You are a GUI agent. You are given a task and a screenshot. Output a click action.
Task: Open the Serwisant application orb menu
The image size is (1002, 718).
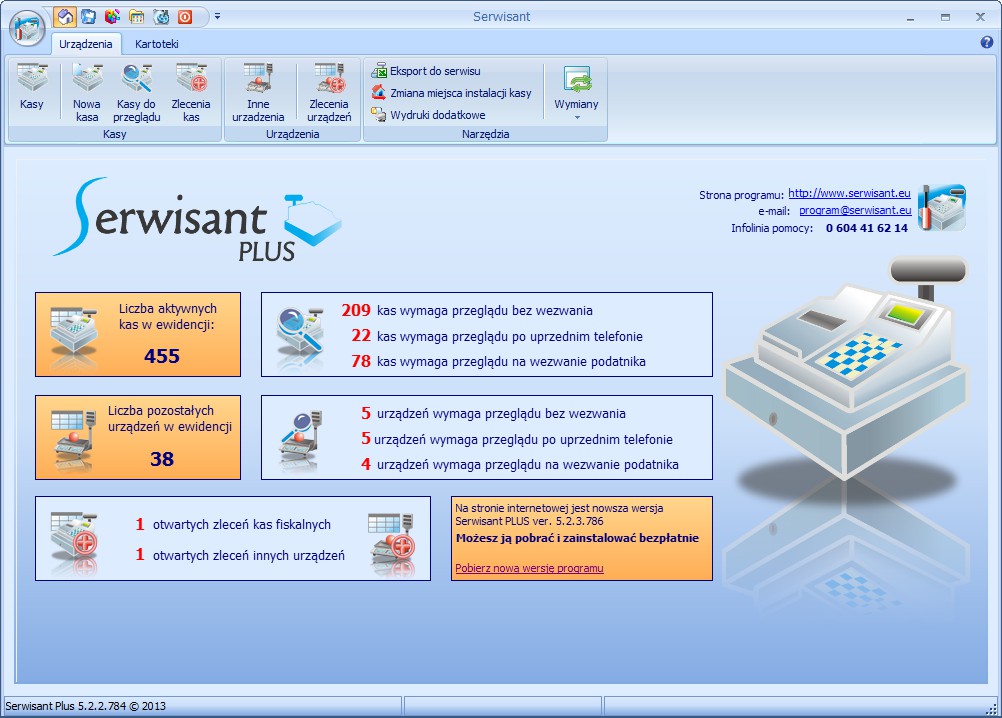[x=27, y=27]
